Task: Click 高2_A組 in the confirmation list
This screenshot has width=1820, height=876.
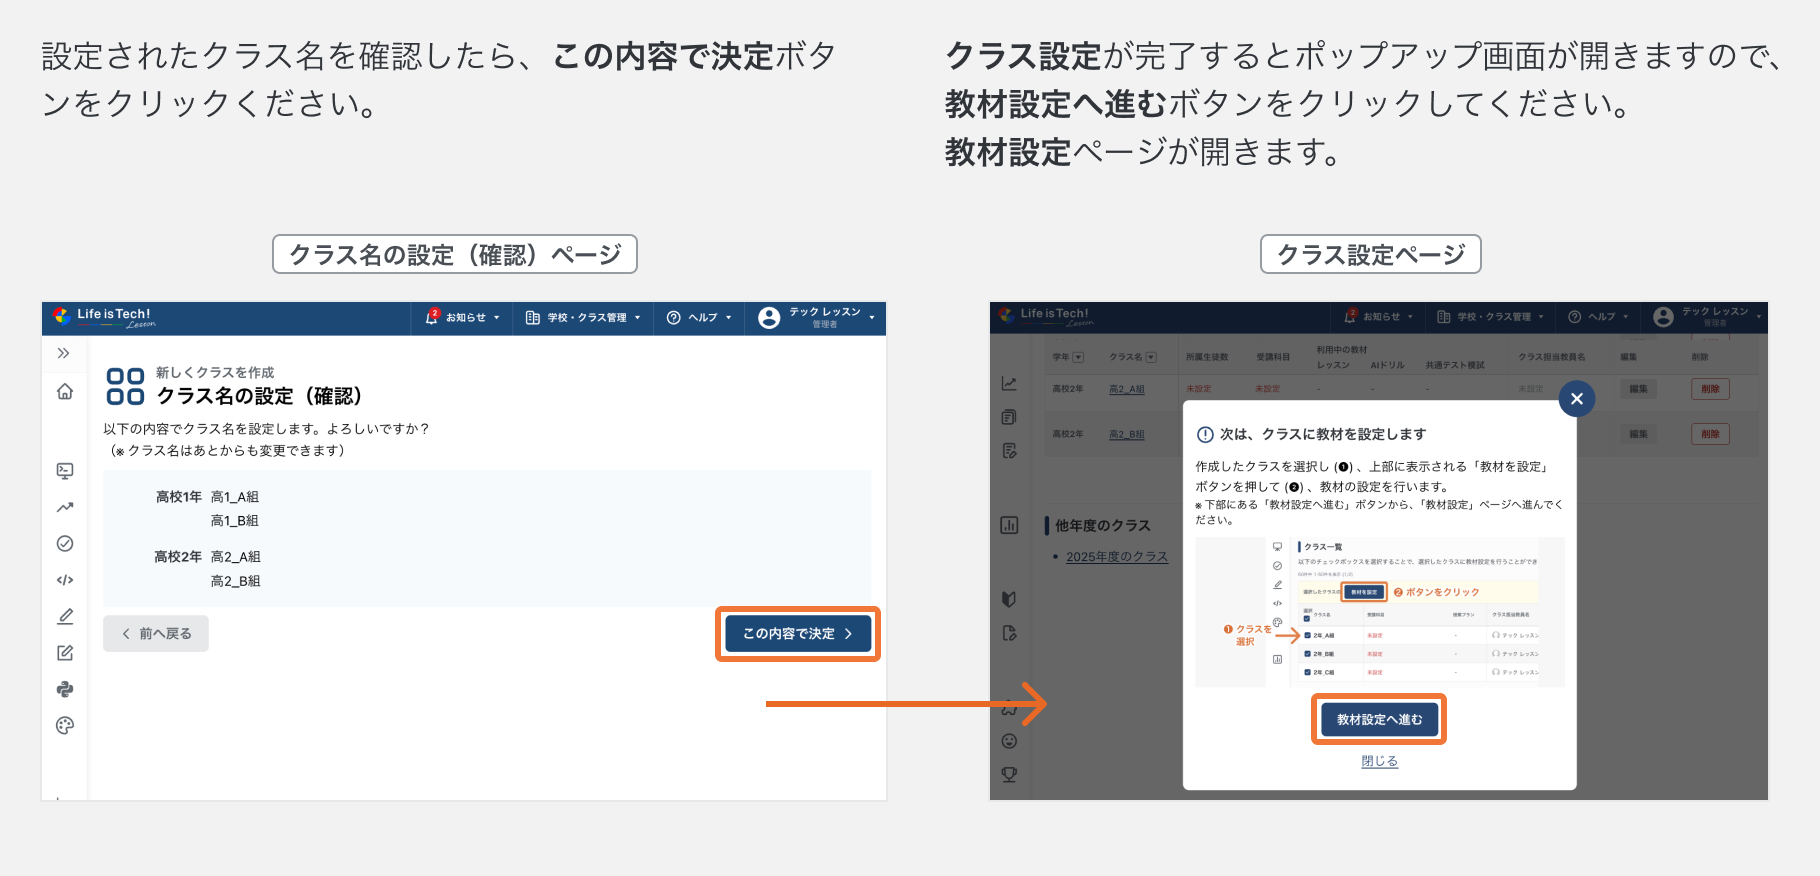Action: point(236,557)
